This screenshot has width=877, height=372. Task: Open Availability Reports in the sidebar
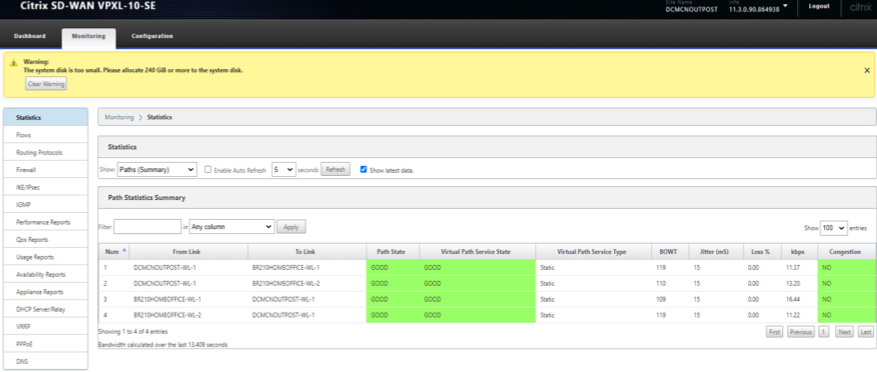point(45,274)
